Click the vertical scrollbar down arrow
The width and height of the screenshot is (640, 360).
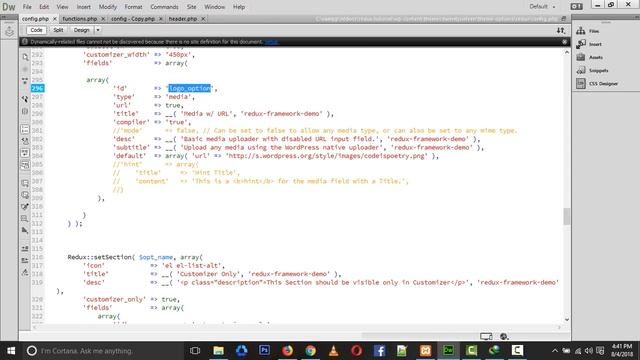tap(567, 320)
